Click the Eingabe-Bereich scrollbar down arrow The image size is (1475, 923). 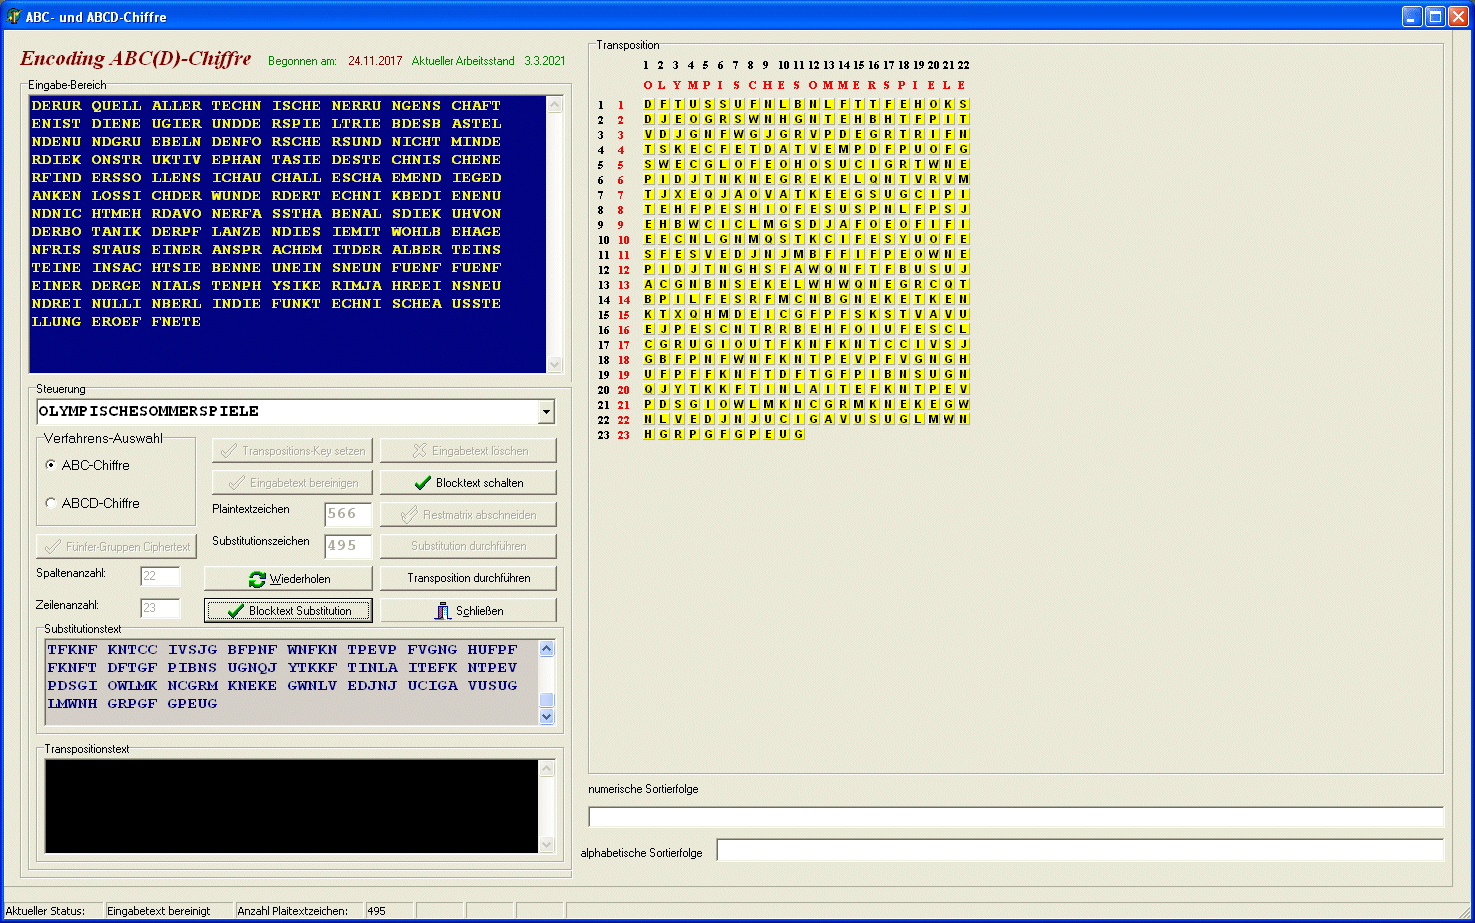click(555, 365)
